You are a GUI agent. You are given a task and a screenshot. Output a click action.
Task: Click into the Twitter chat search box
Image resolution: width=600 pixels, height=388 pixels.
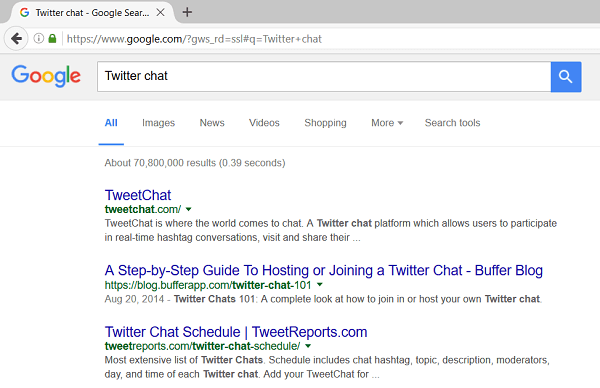click(x=324, y=77)
